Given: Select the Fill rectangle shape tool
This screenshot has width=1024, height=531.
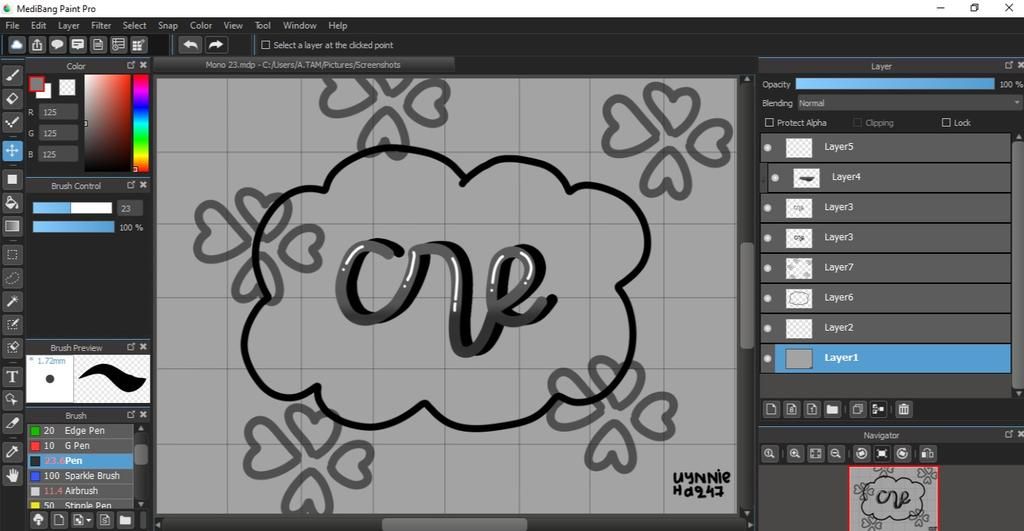Looking at the screenshot, I should pyautogui.click(x=12, y=179).
